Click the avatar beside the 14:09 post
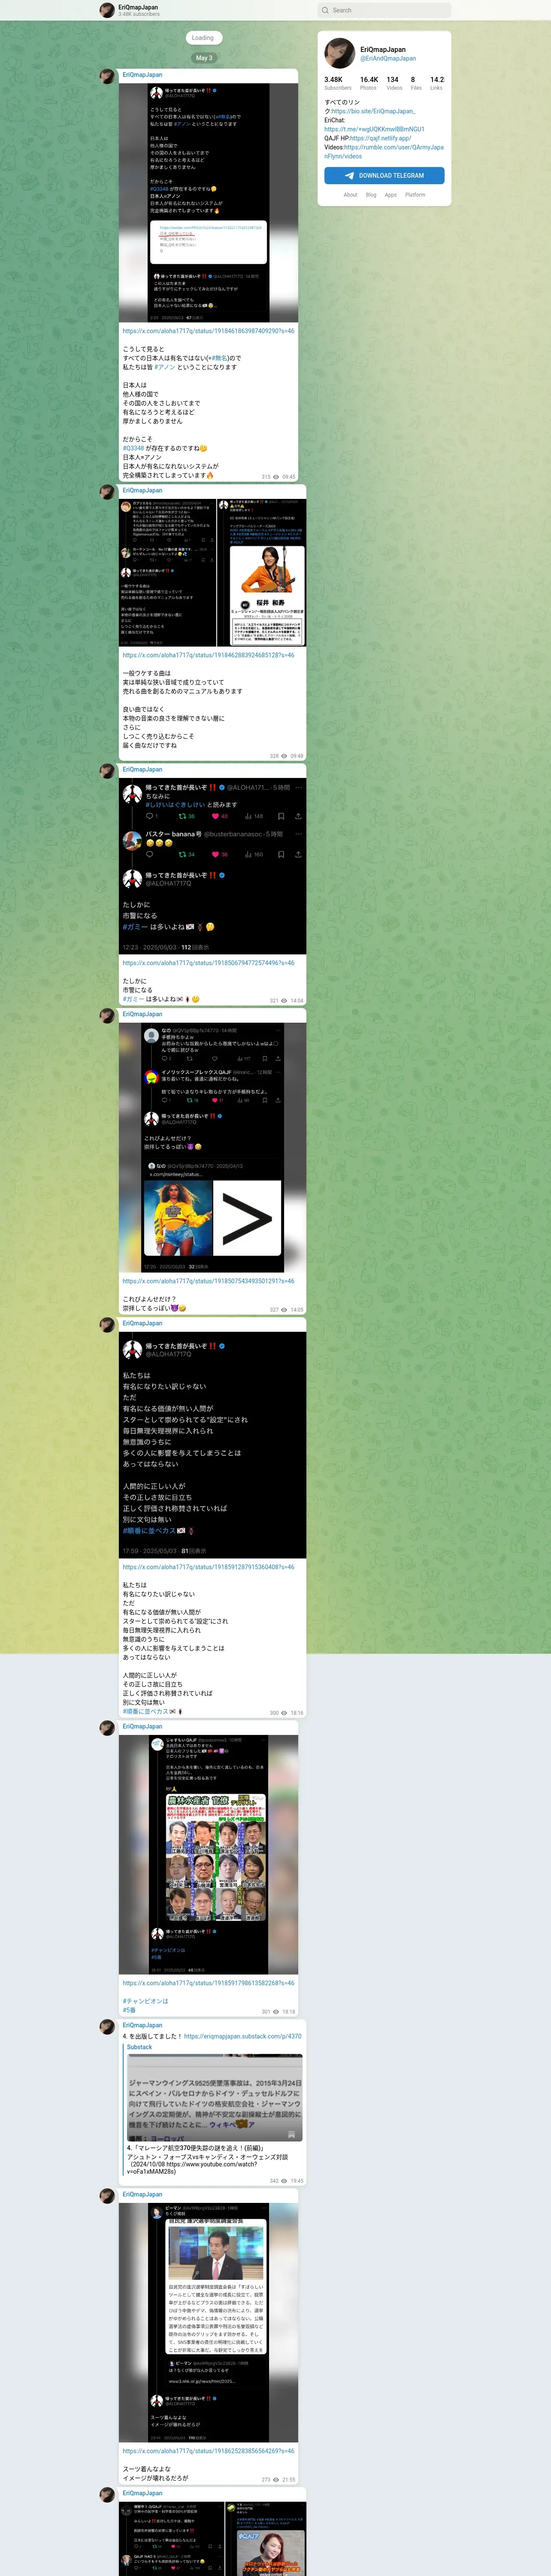This screenshot has width=551, height=2576. click(107, 1015)
